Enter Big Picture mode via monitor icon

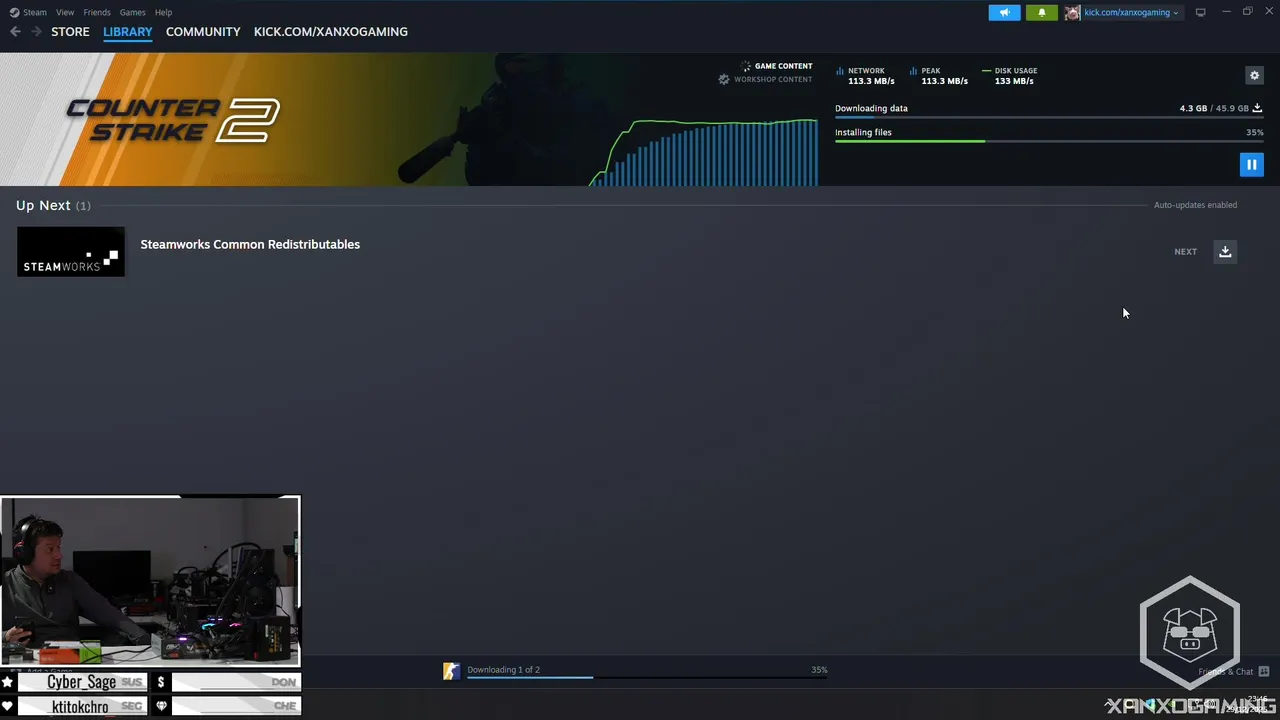click(1200, 12)
